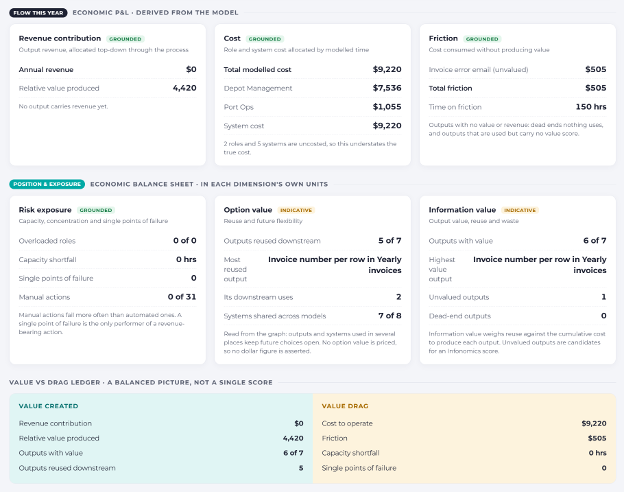Select 'Single points of failure' in Risk exposure card
Screen dimensions: 624x492
coord(56,278)
